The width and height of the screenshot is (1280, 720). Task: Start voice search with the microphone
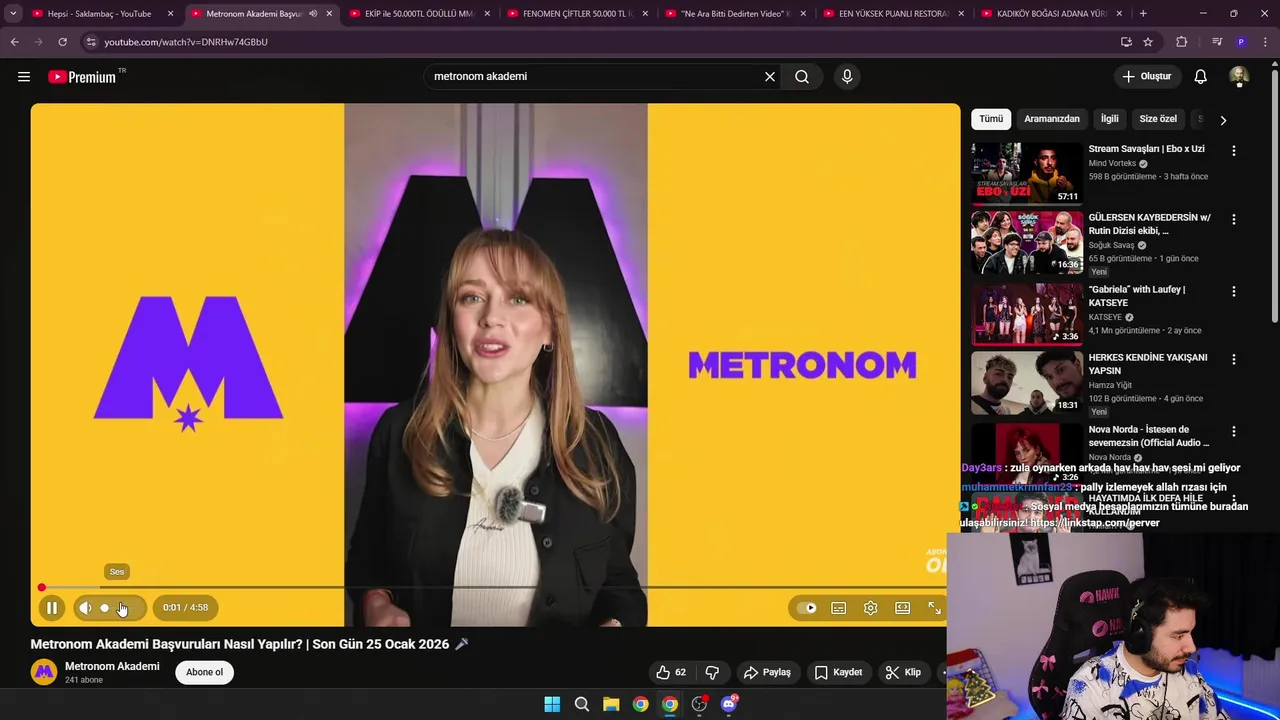847,76
